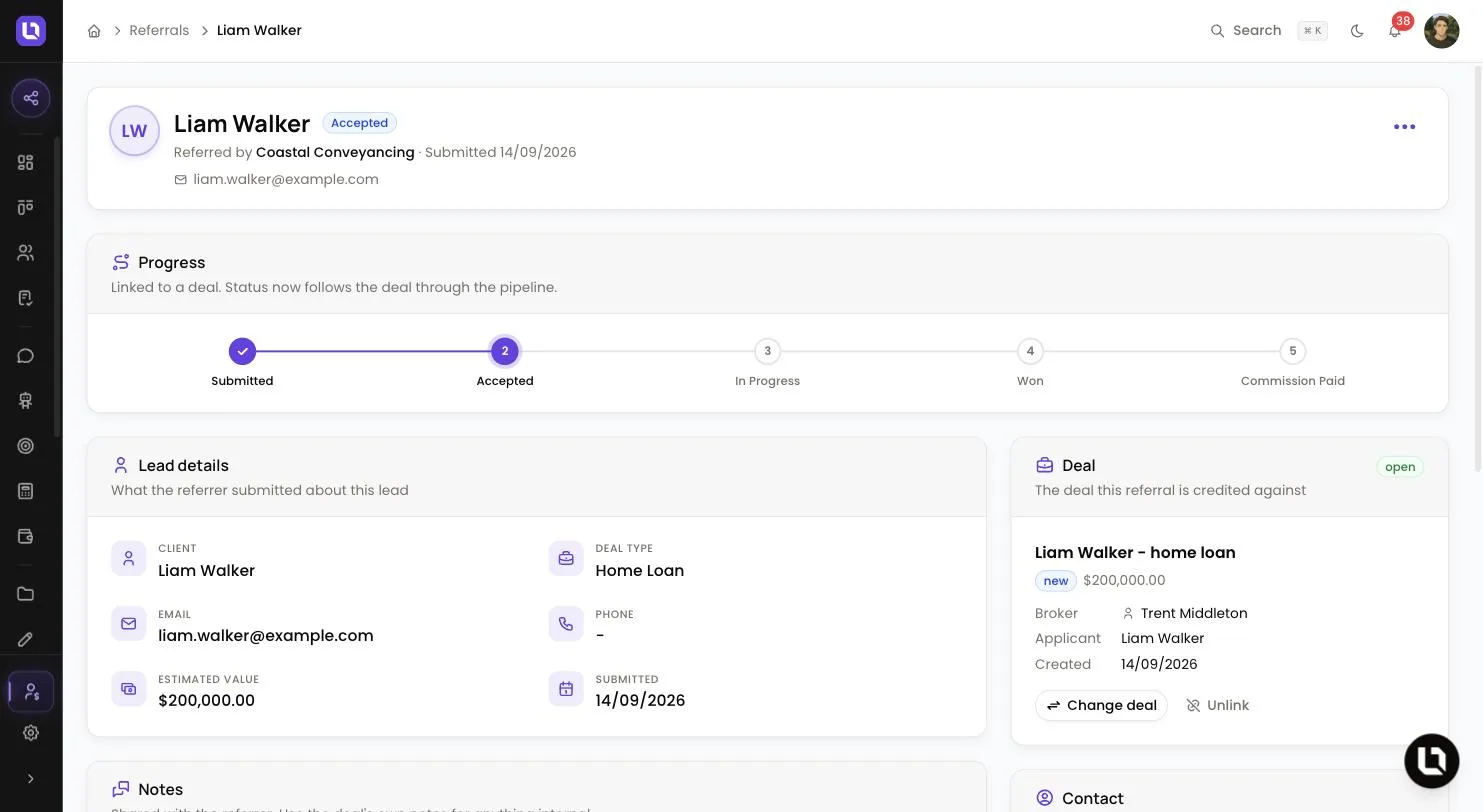The height and width of the screenshot is (812, 1483).
Task: Click the Accepted step 2 marker
Action: [505, 351]
